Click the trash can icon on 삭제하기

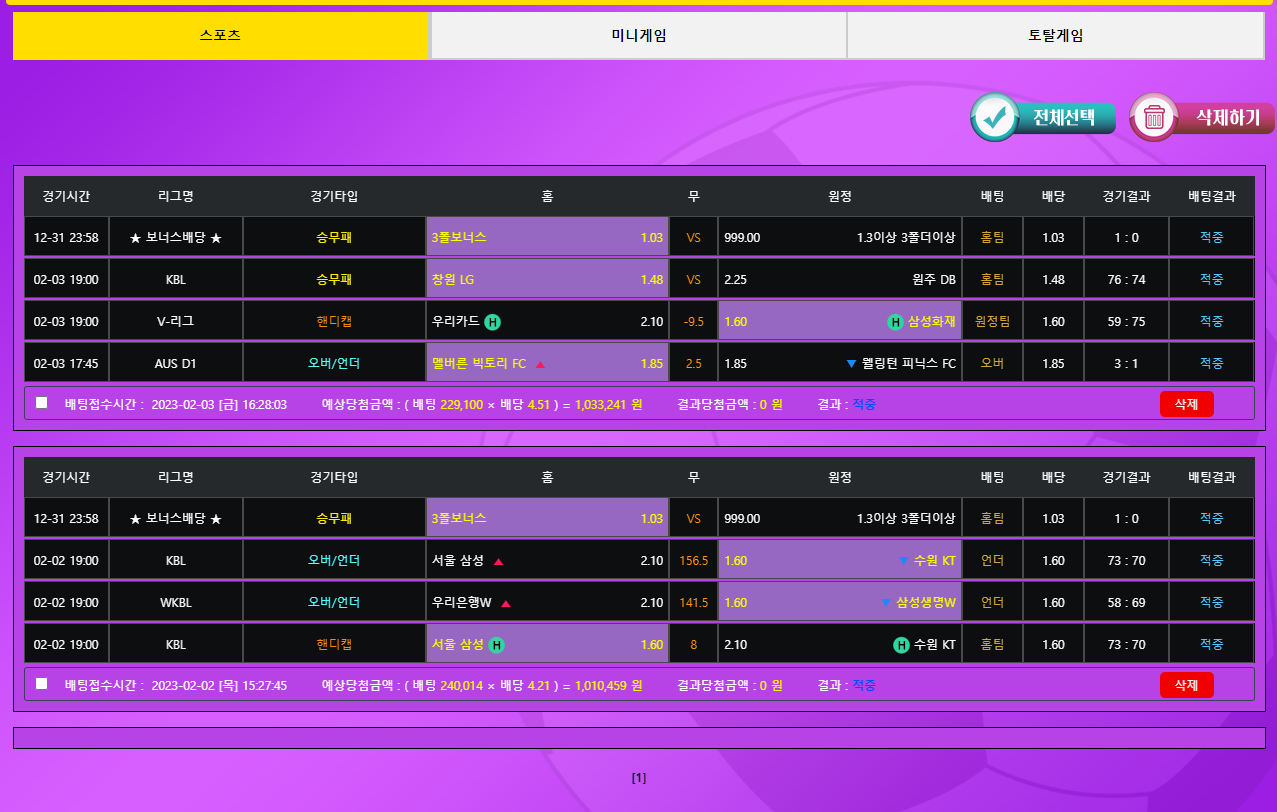(1154, 118)
